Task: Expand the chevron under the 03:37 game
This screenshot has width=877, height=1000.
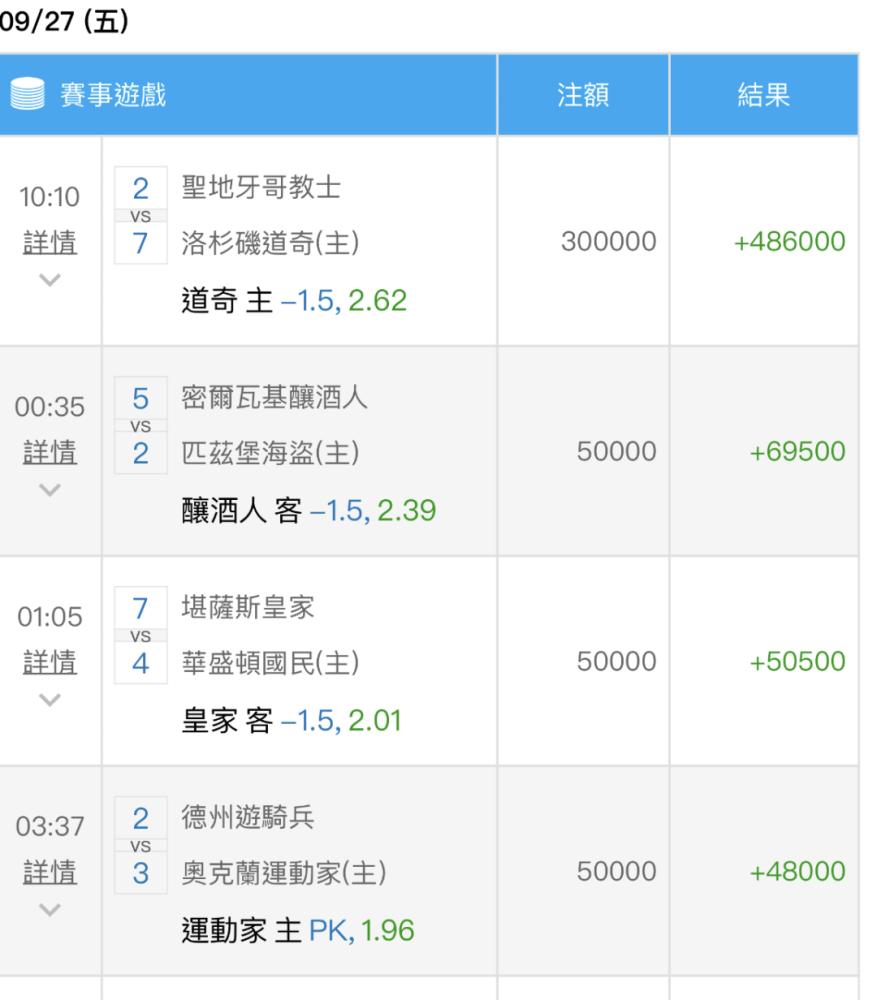Action: [x=50, y=909]
